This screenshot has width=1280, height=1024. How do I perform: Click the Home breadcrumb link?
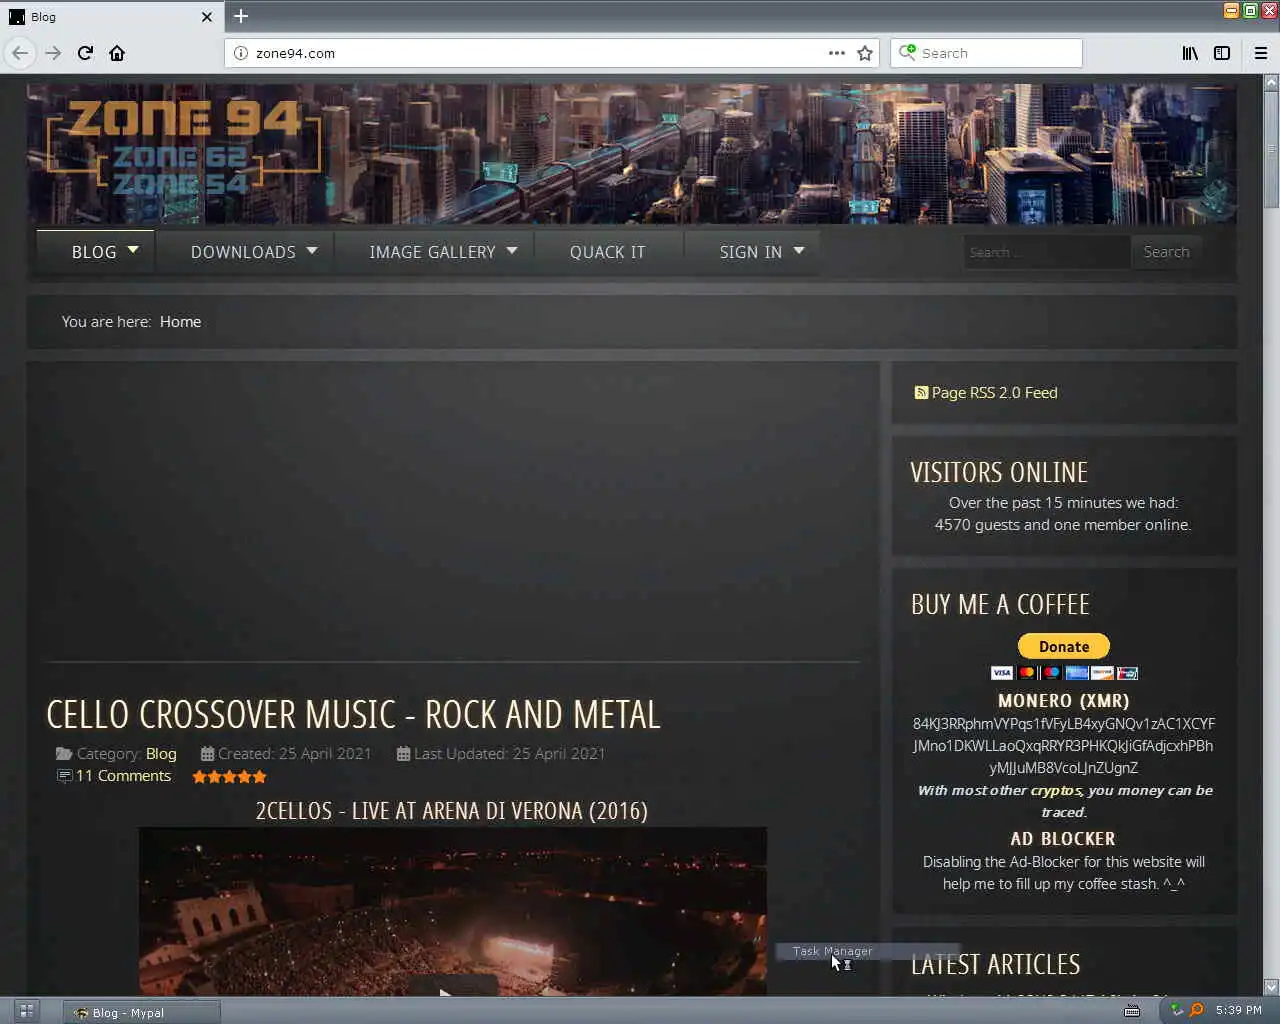coord(180,321)
